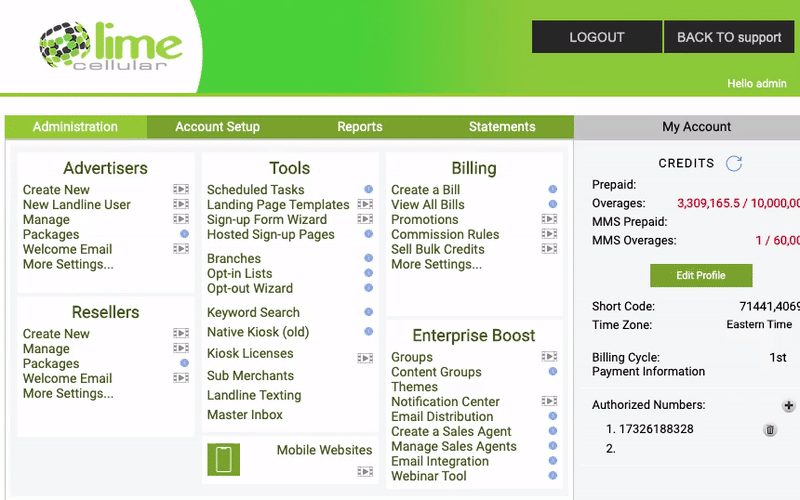The width and height of the screenshot is (800, 500).
Task: Click the BACK TO support button
Action: click(729, 37)
